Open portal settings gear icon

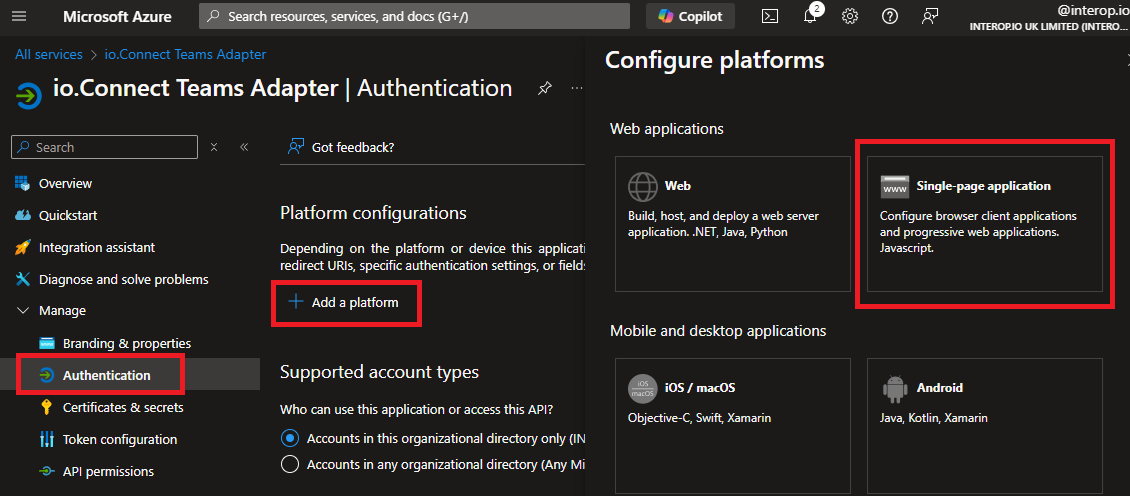click(x=850, y=16)
